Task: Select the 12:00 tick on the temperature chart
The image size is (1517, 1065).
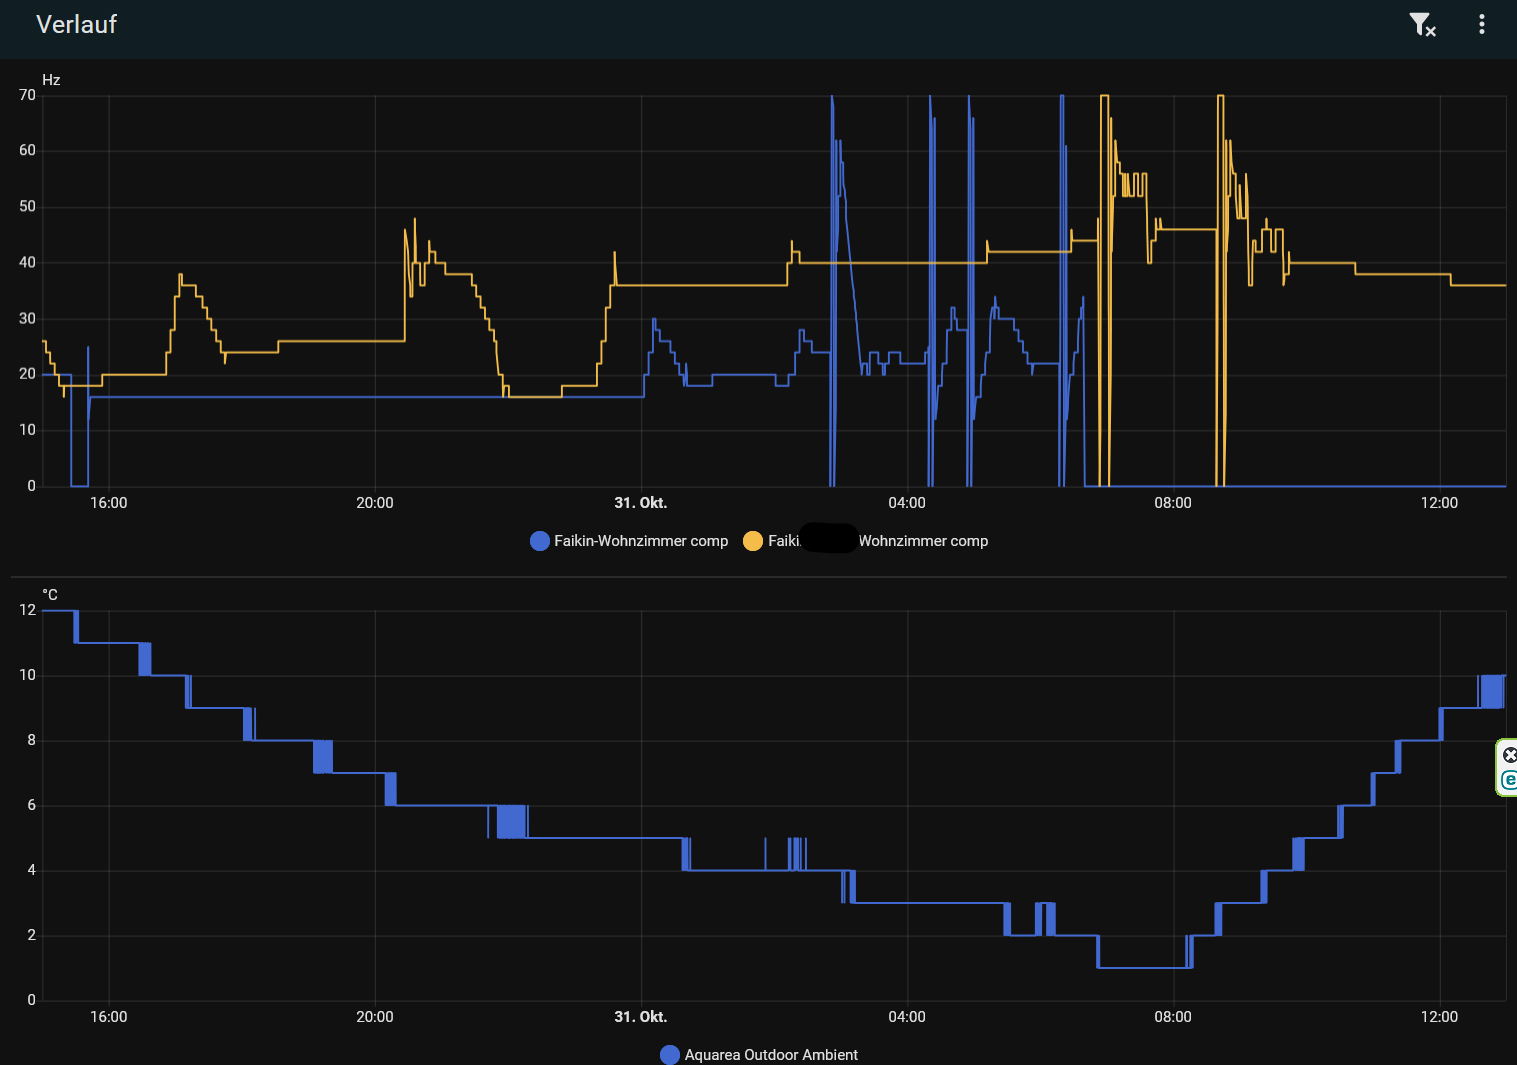Action: 1439,1017
